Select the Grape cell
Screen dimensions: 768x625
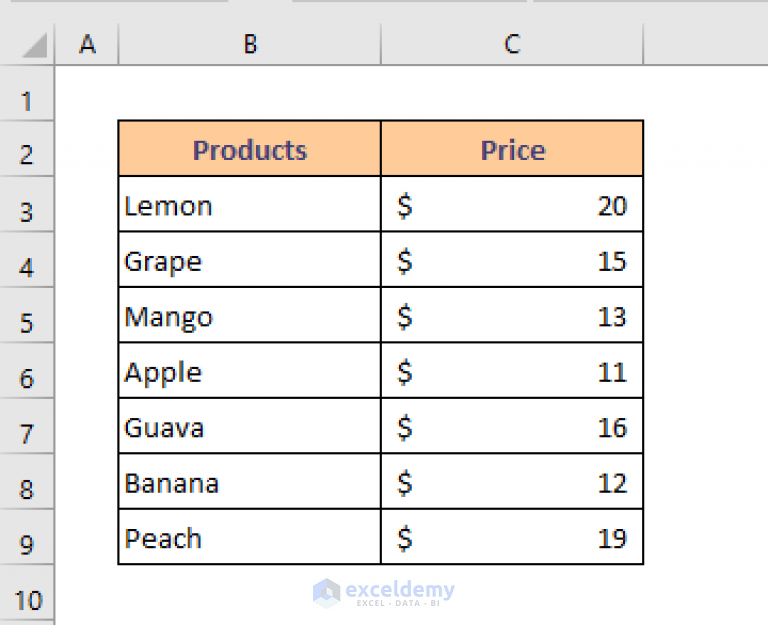[x=250, y=260]
